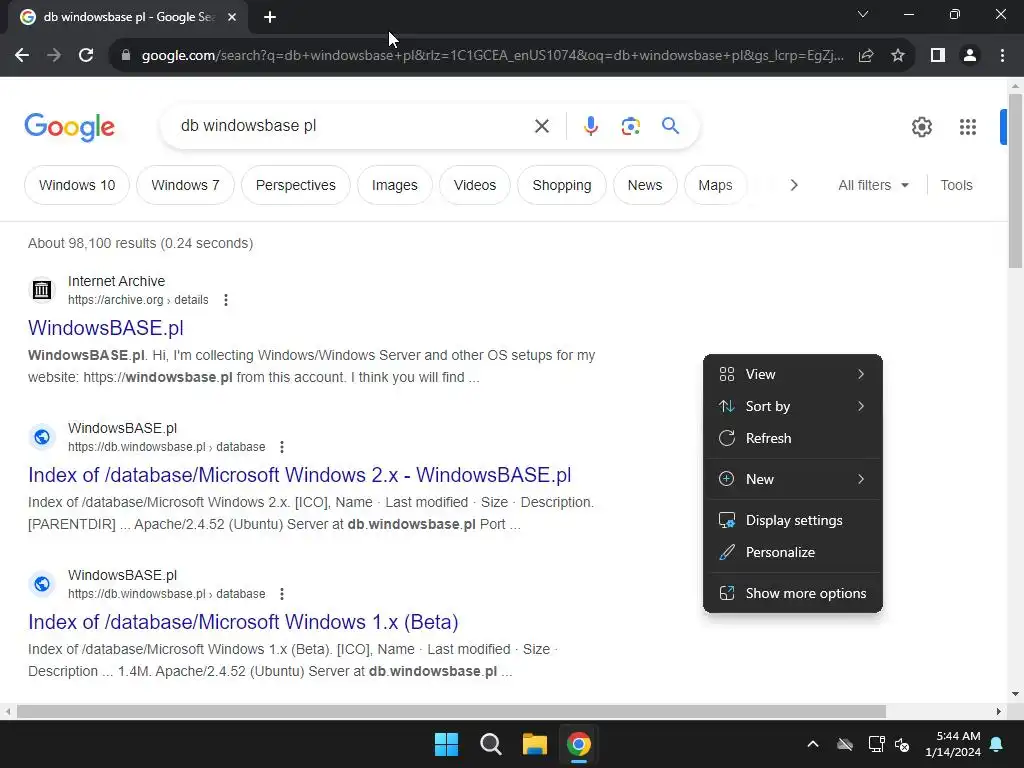The width and height of the screenshot is (1024, 768).
Task: Open tab search dropdown chevron
Action: [x=863, y=14]
